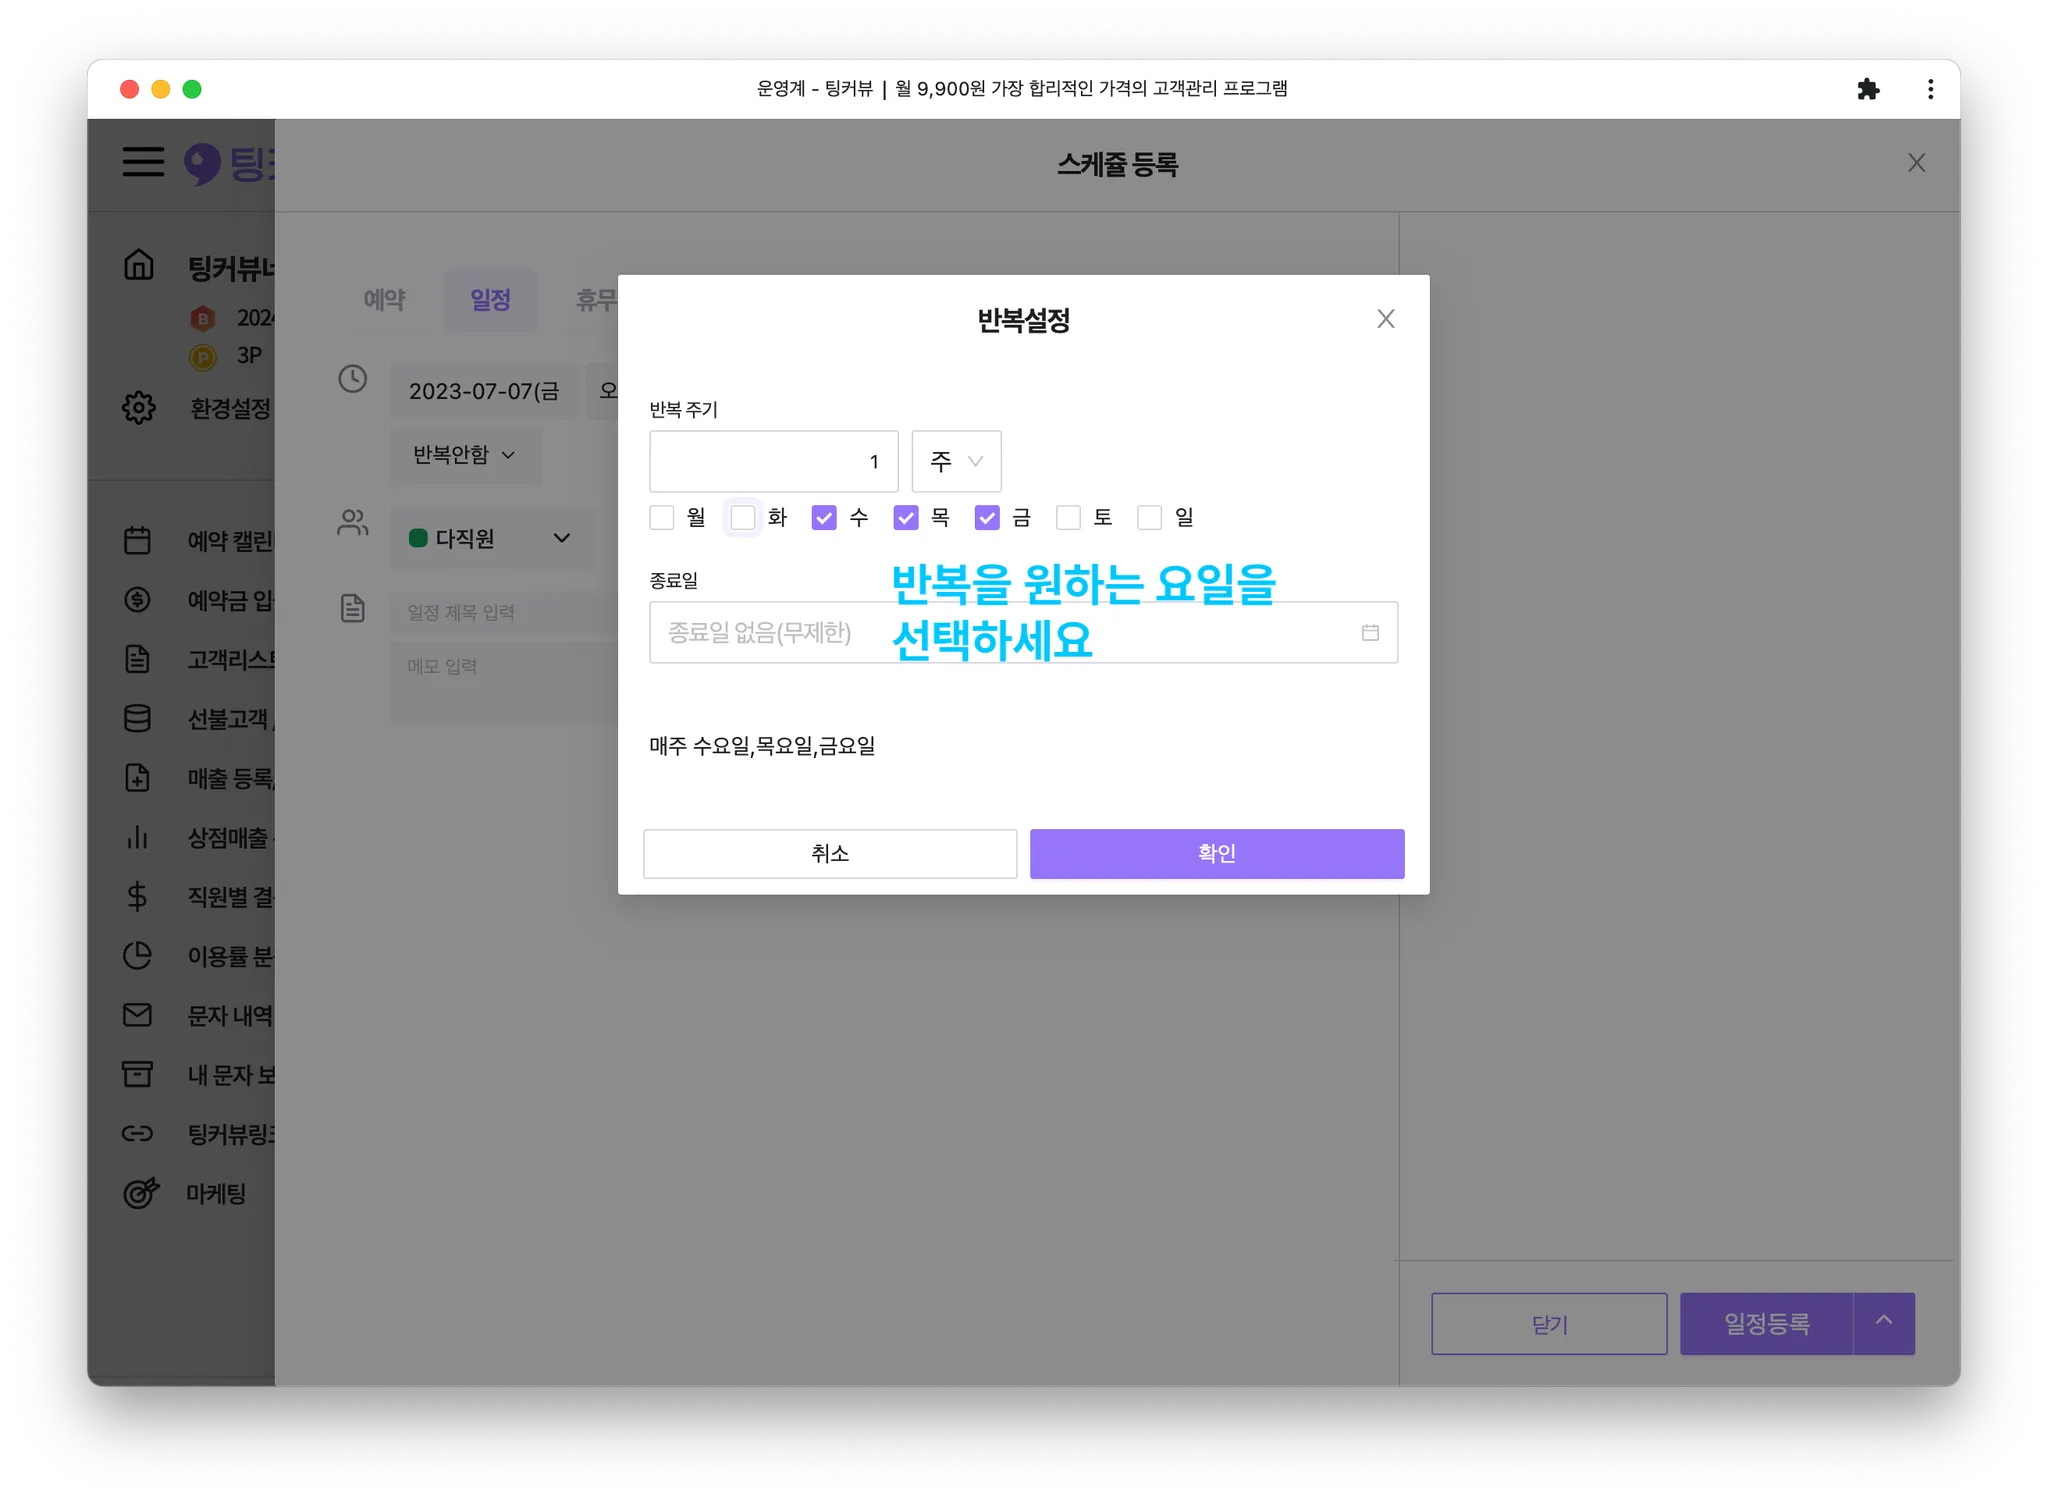Check the 월 (Monday) checkbox
The width and height of the screenshot is (2048, 1502).
click(662, 517)
